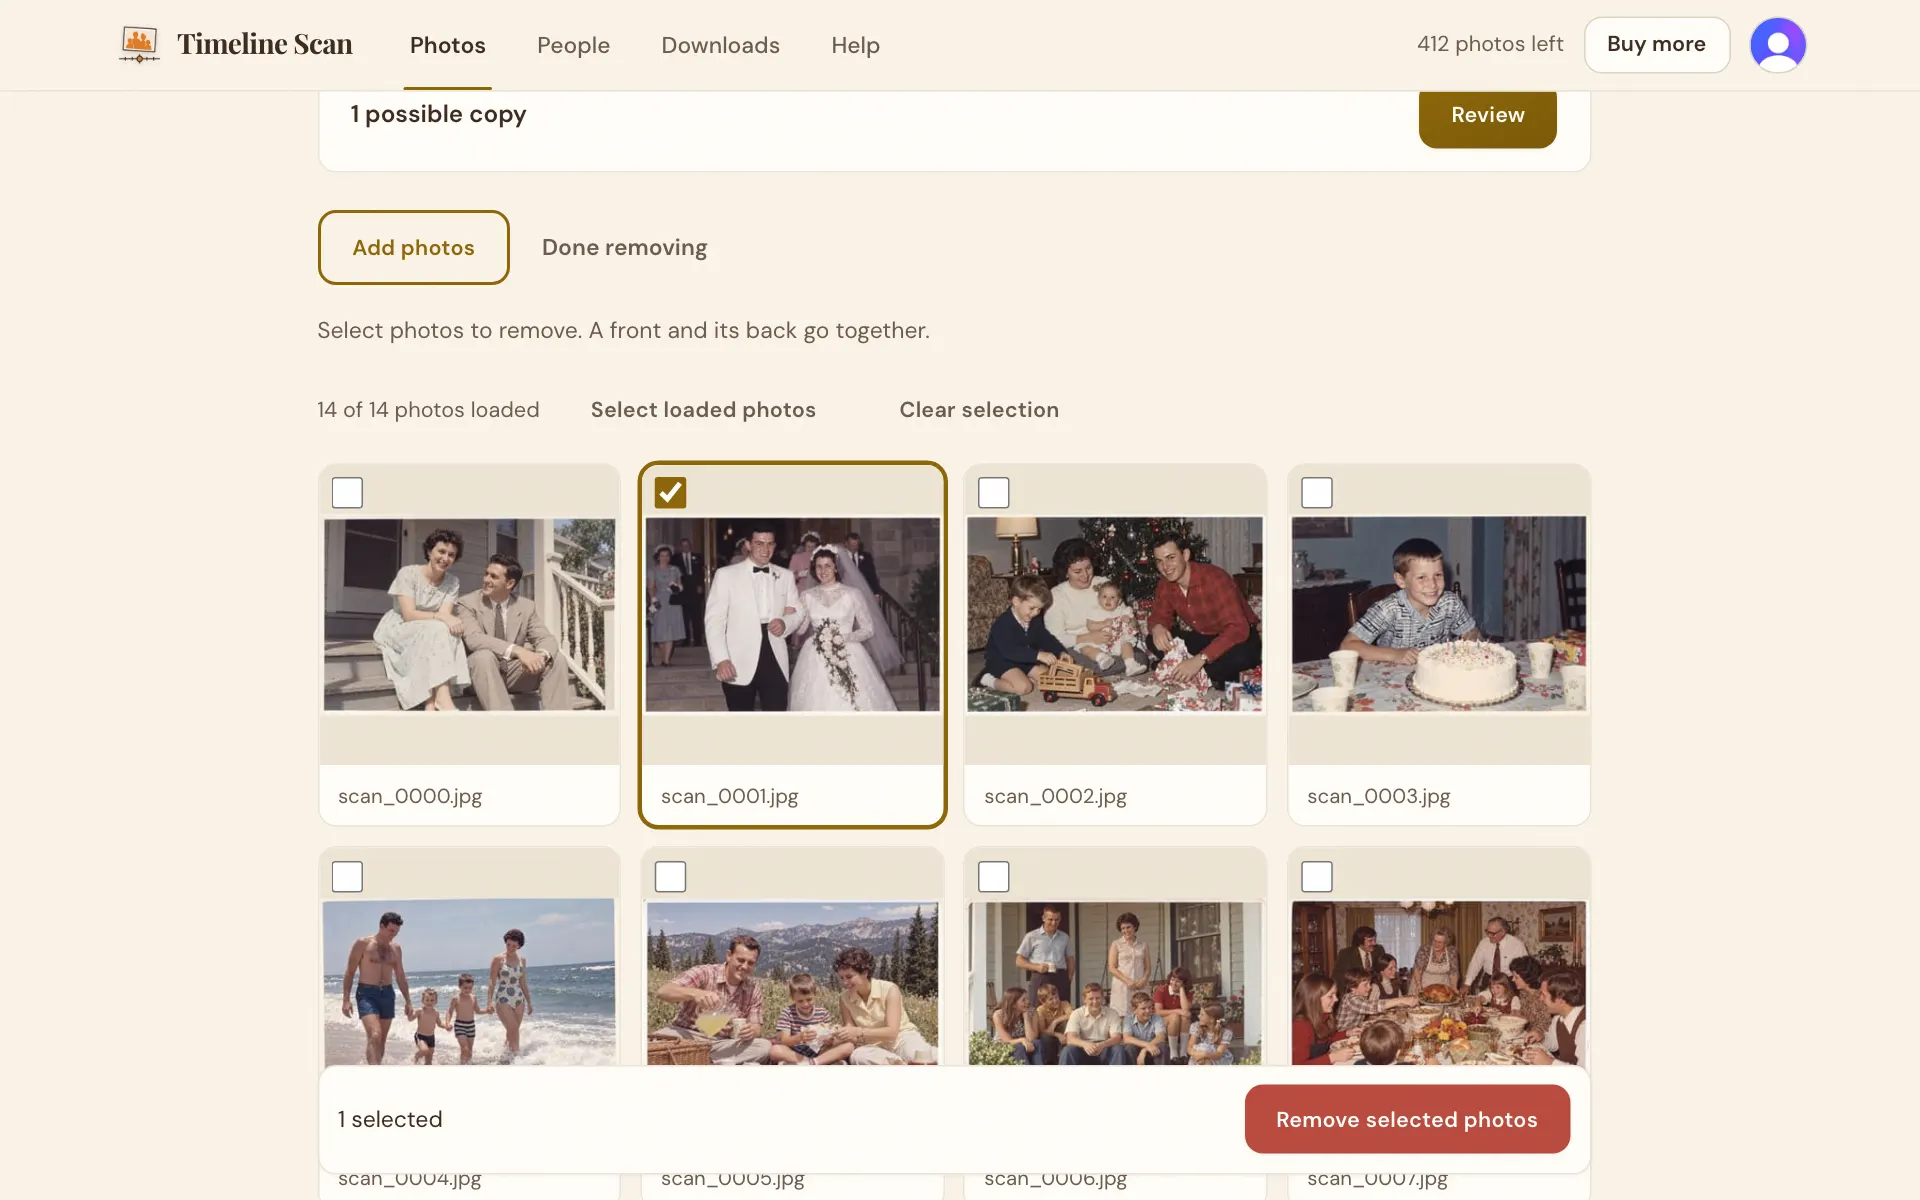Tick the checkbox for scan_0000.jpg
The width and height of the screenshot is (1920, 1200).
pyautogui.click(x=347, y=492)
